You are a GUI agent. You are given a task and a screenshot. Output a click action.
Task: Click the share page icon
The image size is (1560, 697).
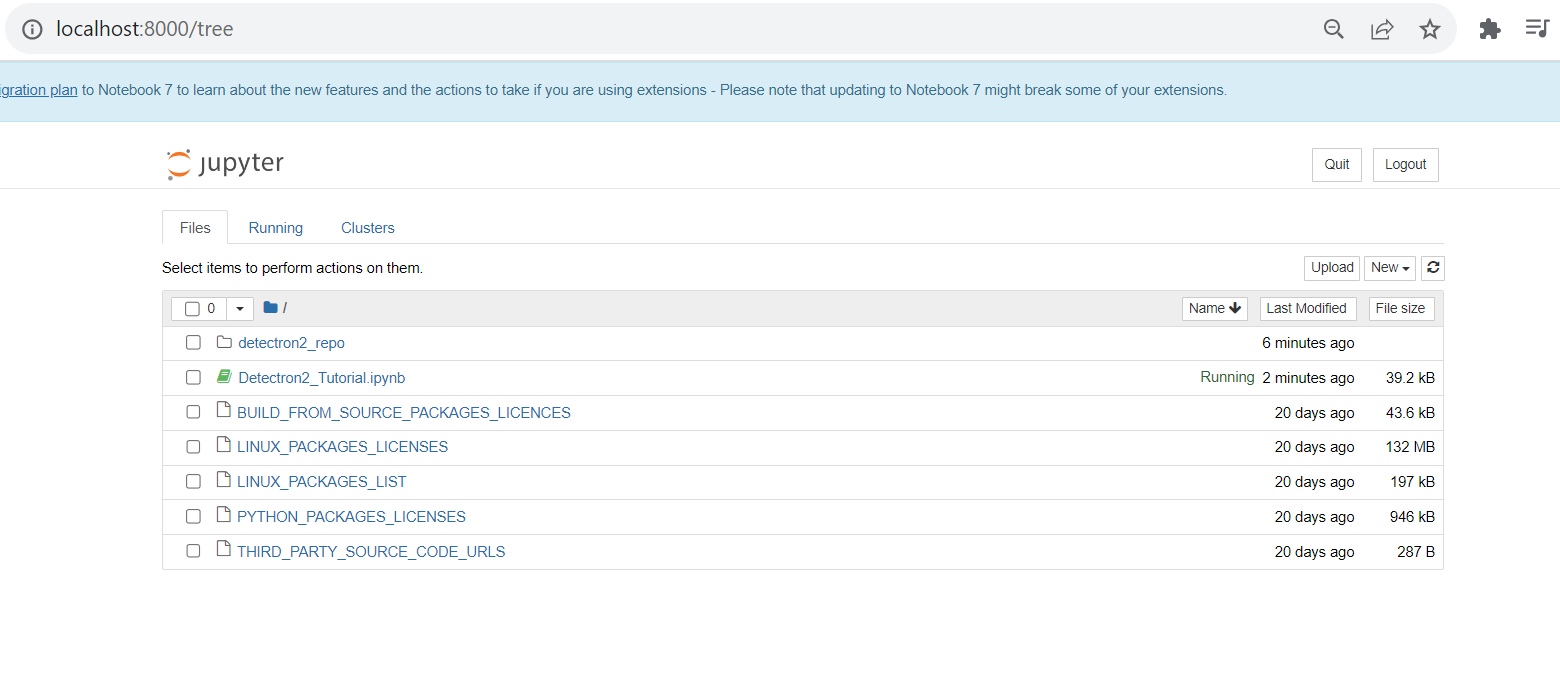pos(1382,29)
